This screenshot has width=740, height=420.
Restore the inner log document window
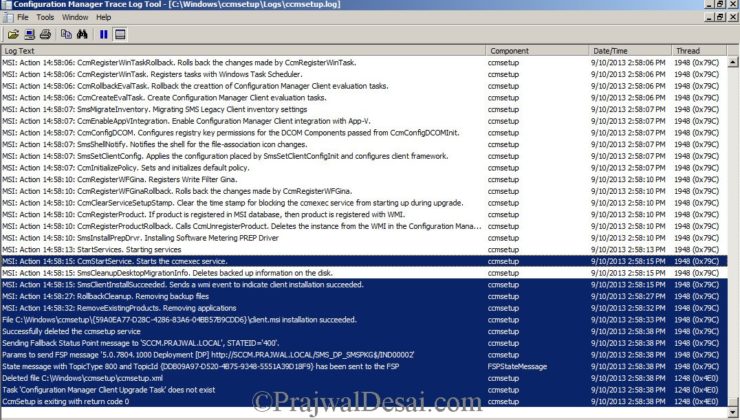pos(721,17)
